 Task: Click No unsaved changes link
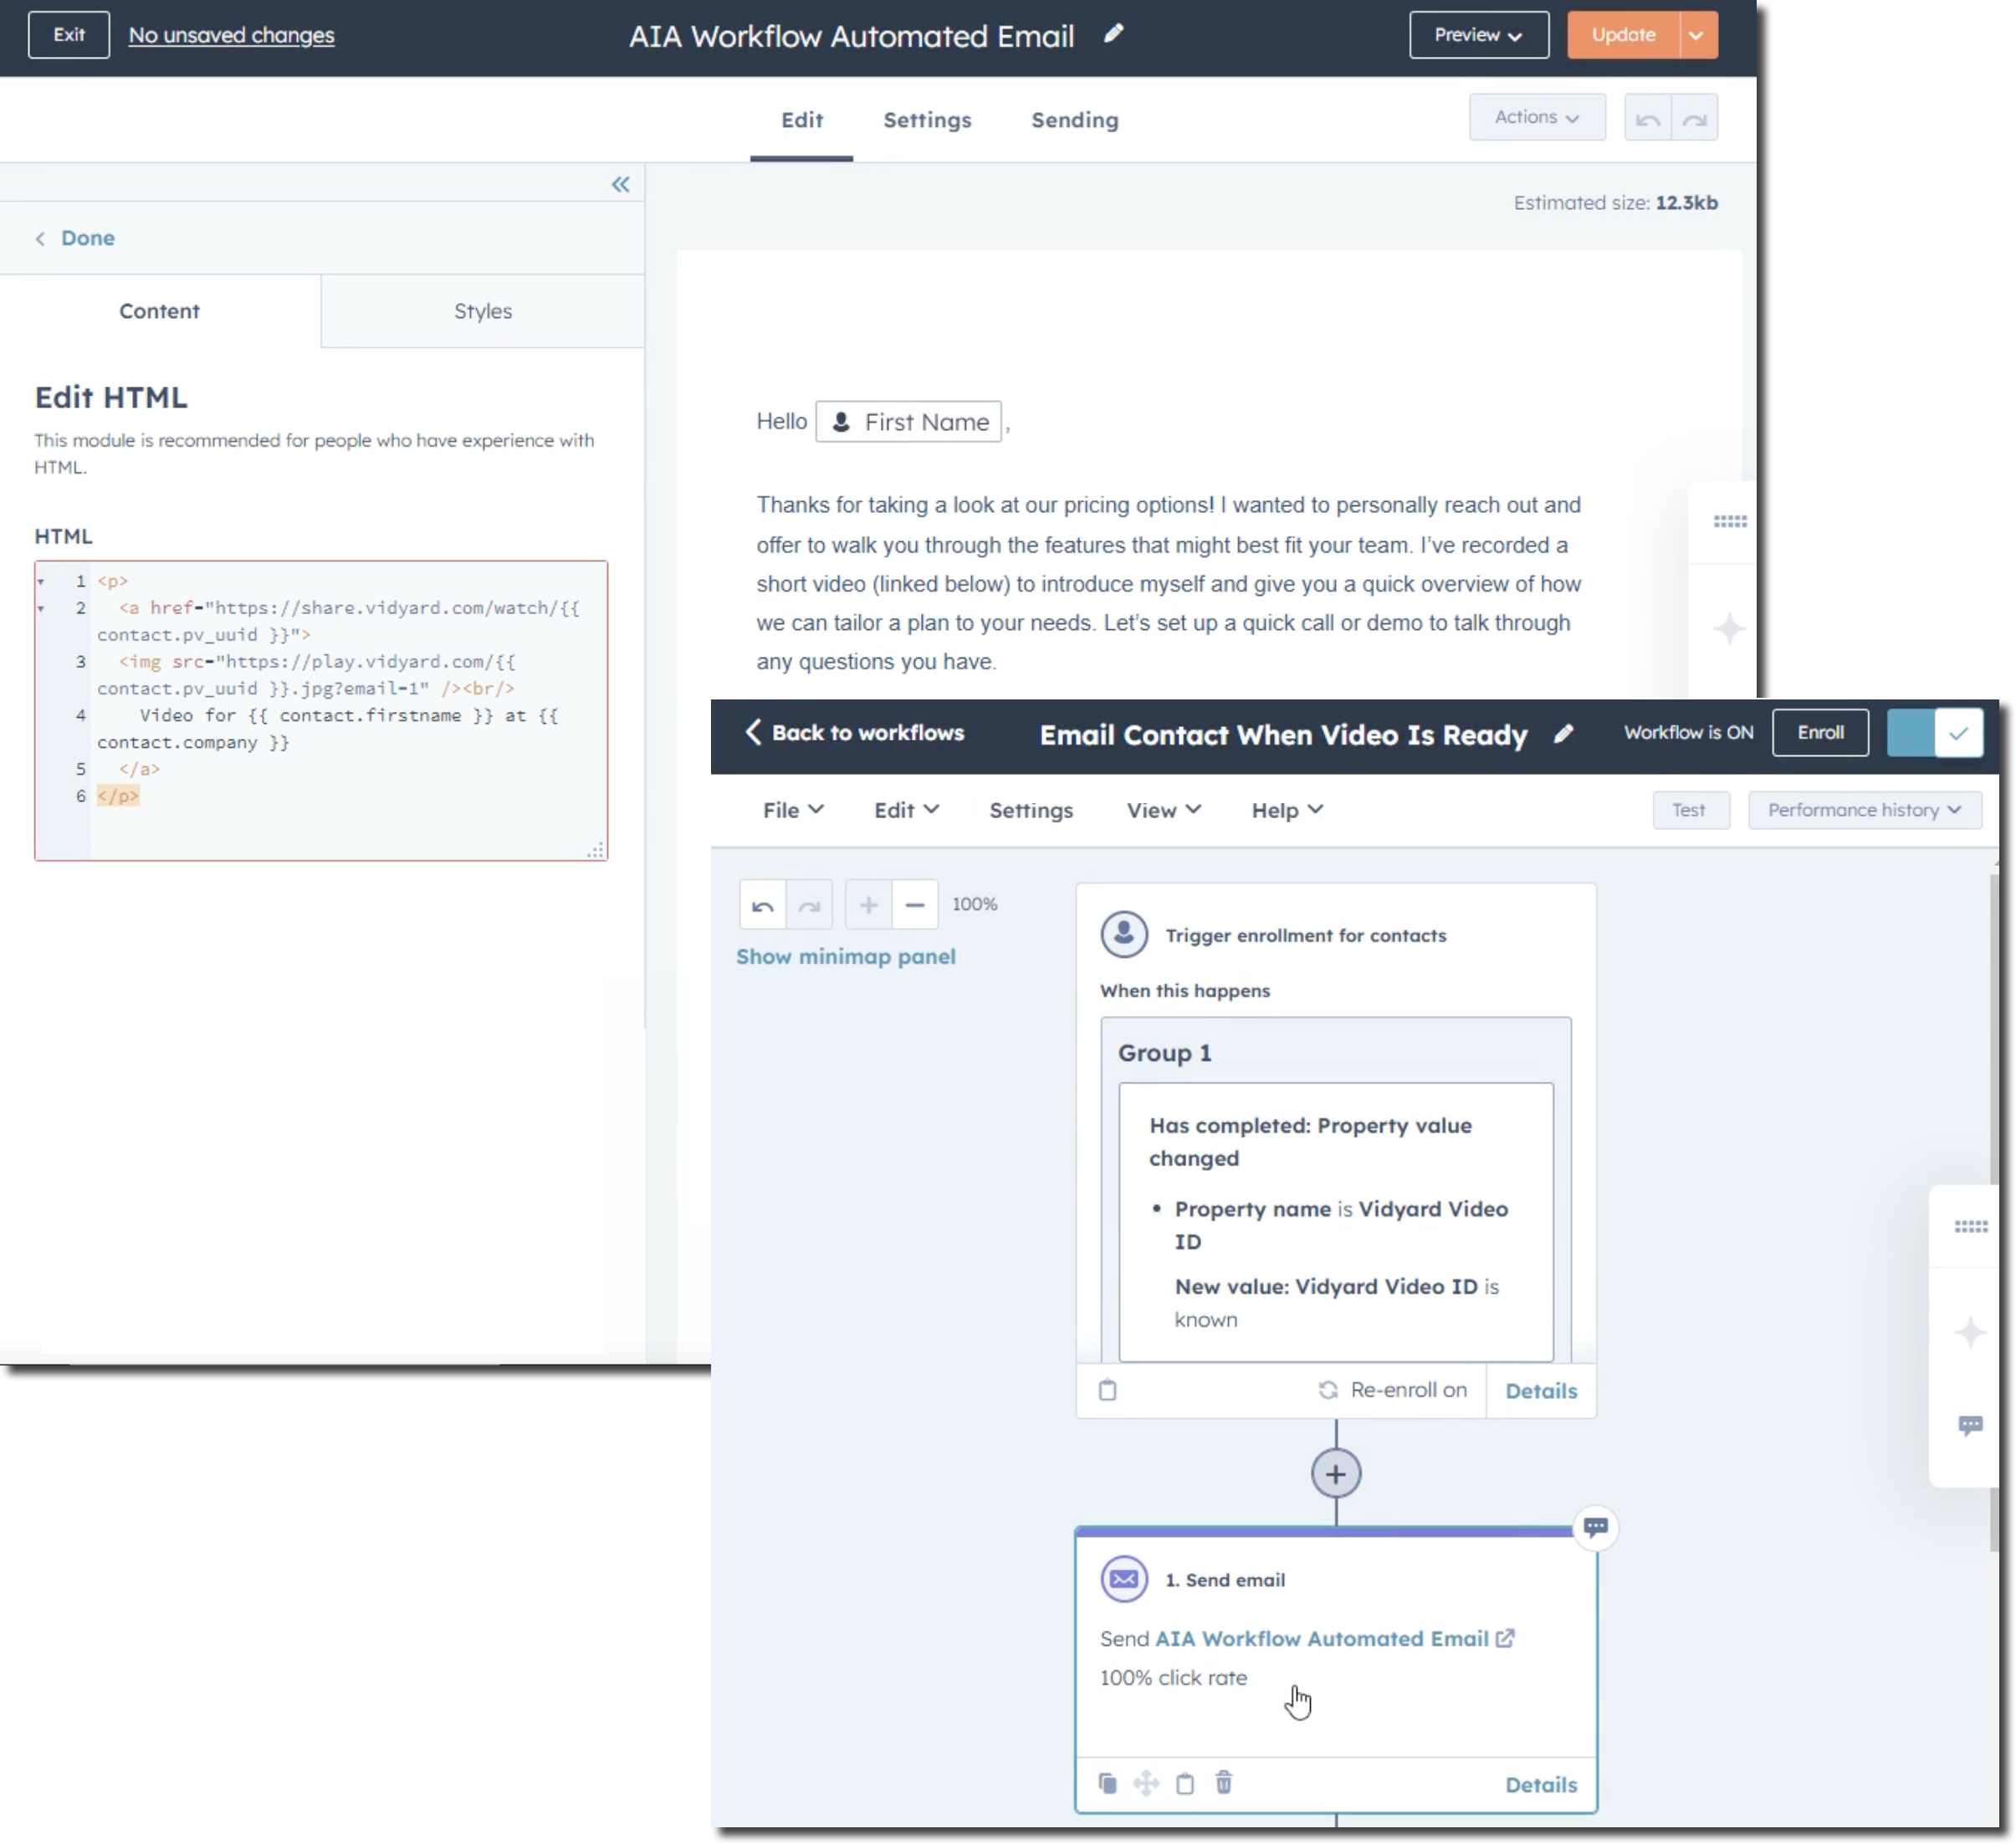click(231, 35)
